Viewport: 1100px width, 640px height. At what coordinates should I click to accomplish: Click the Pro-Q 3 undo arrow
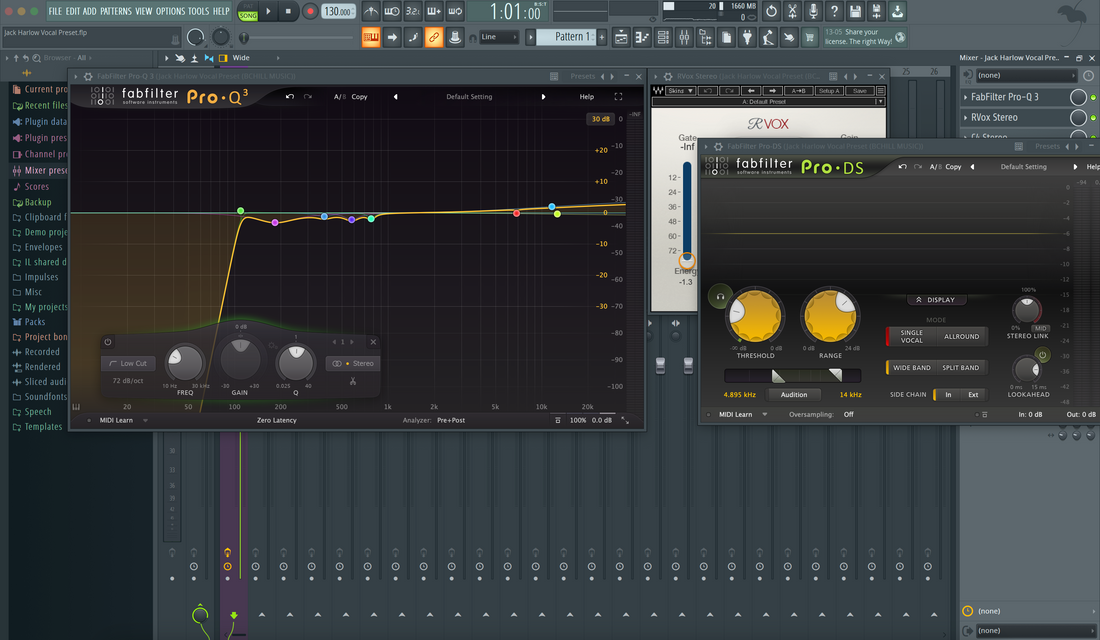[x=290, y=97]
